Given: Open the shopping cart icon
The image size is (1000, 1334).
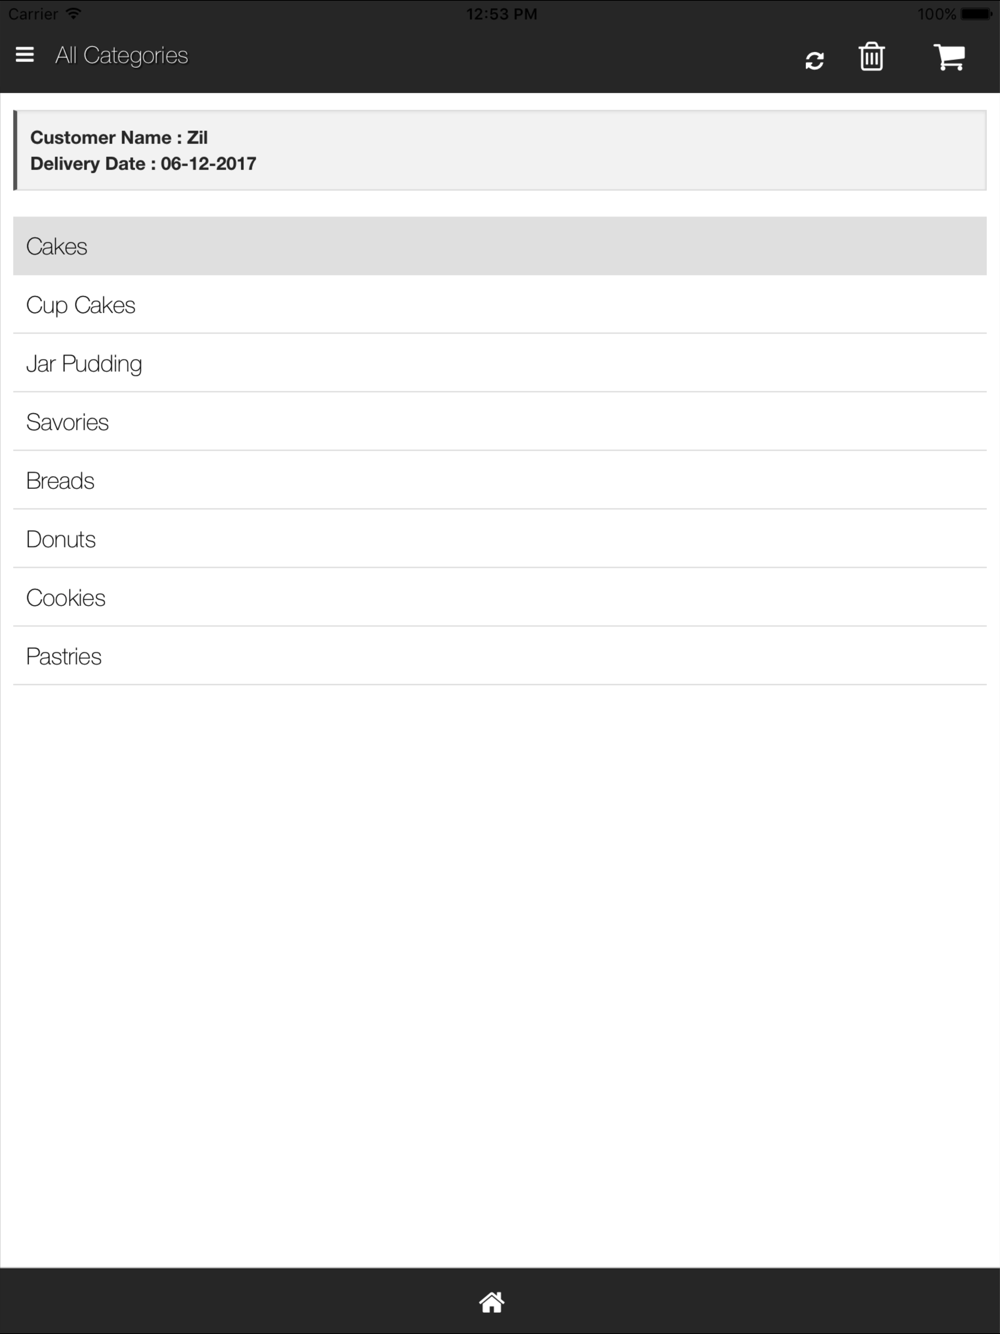Looking at the screenshot, I should click(949, 57).
